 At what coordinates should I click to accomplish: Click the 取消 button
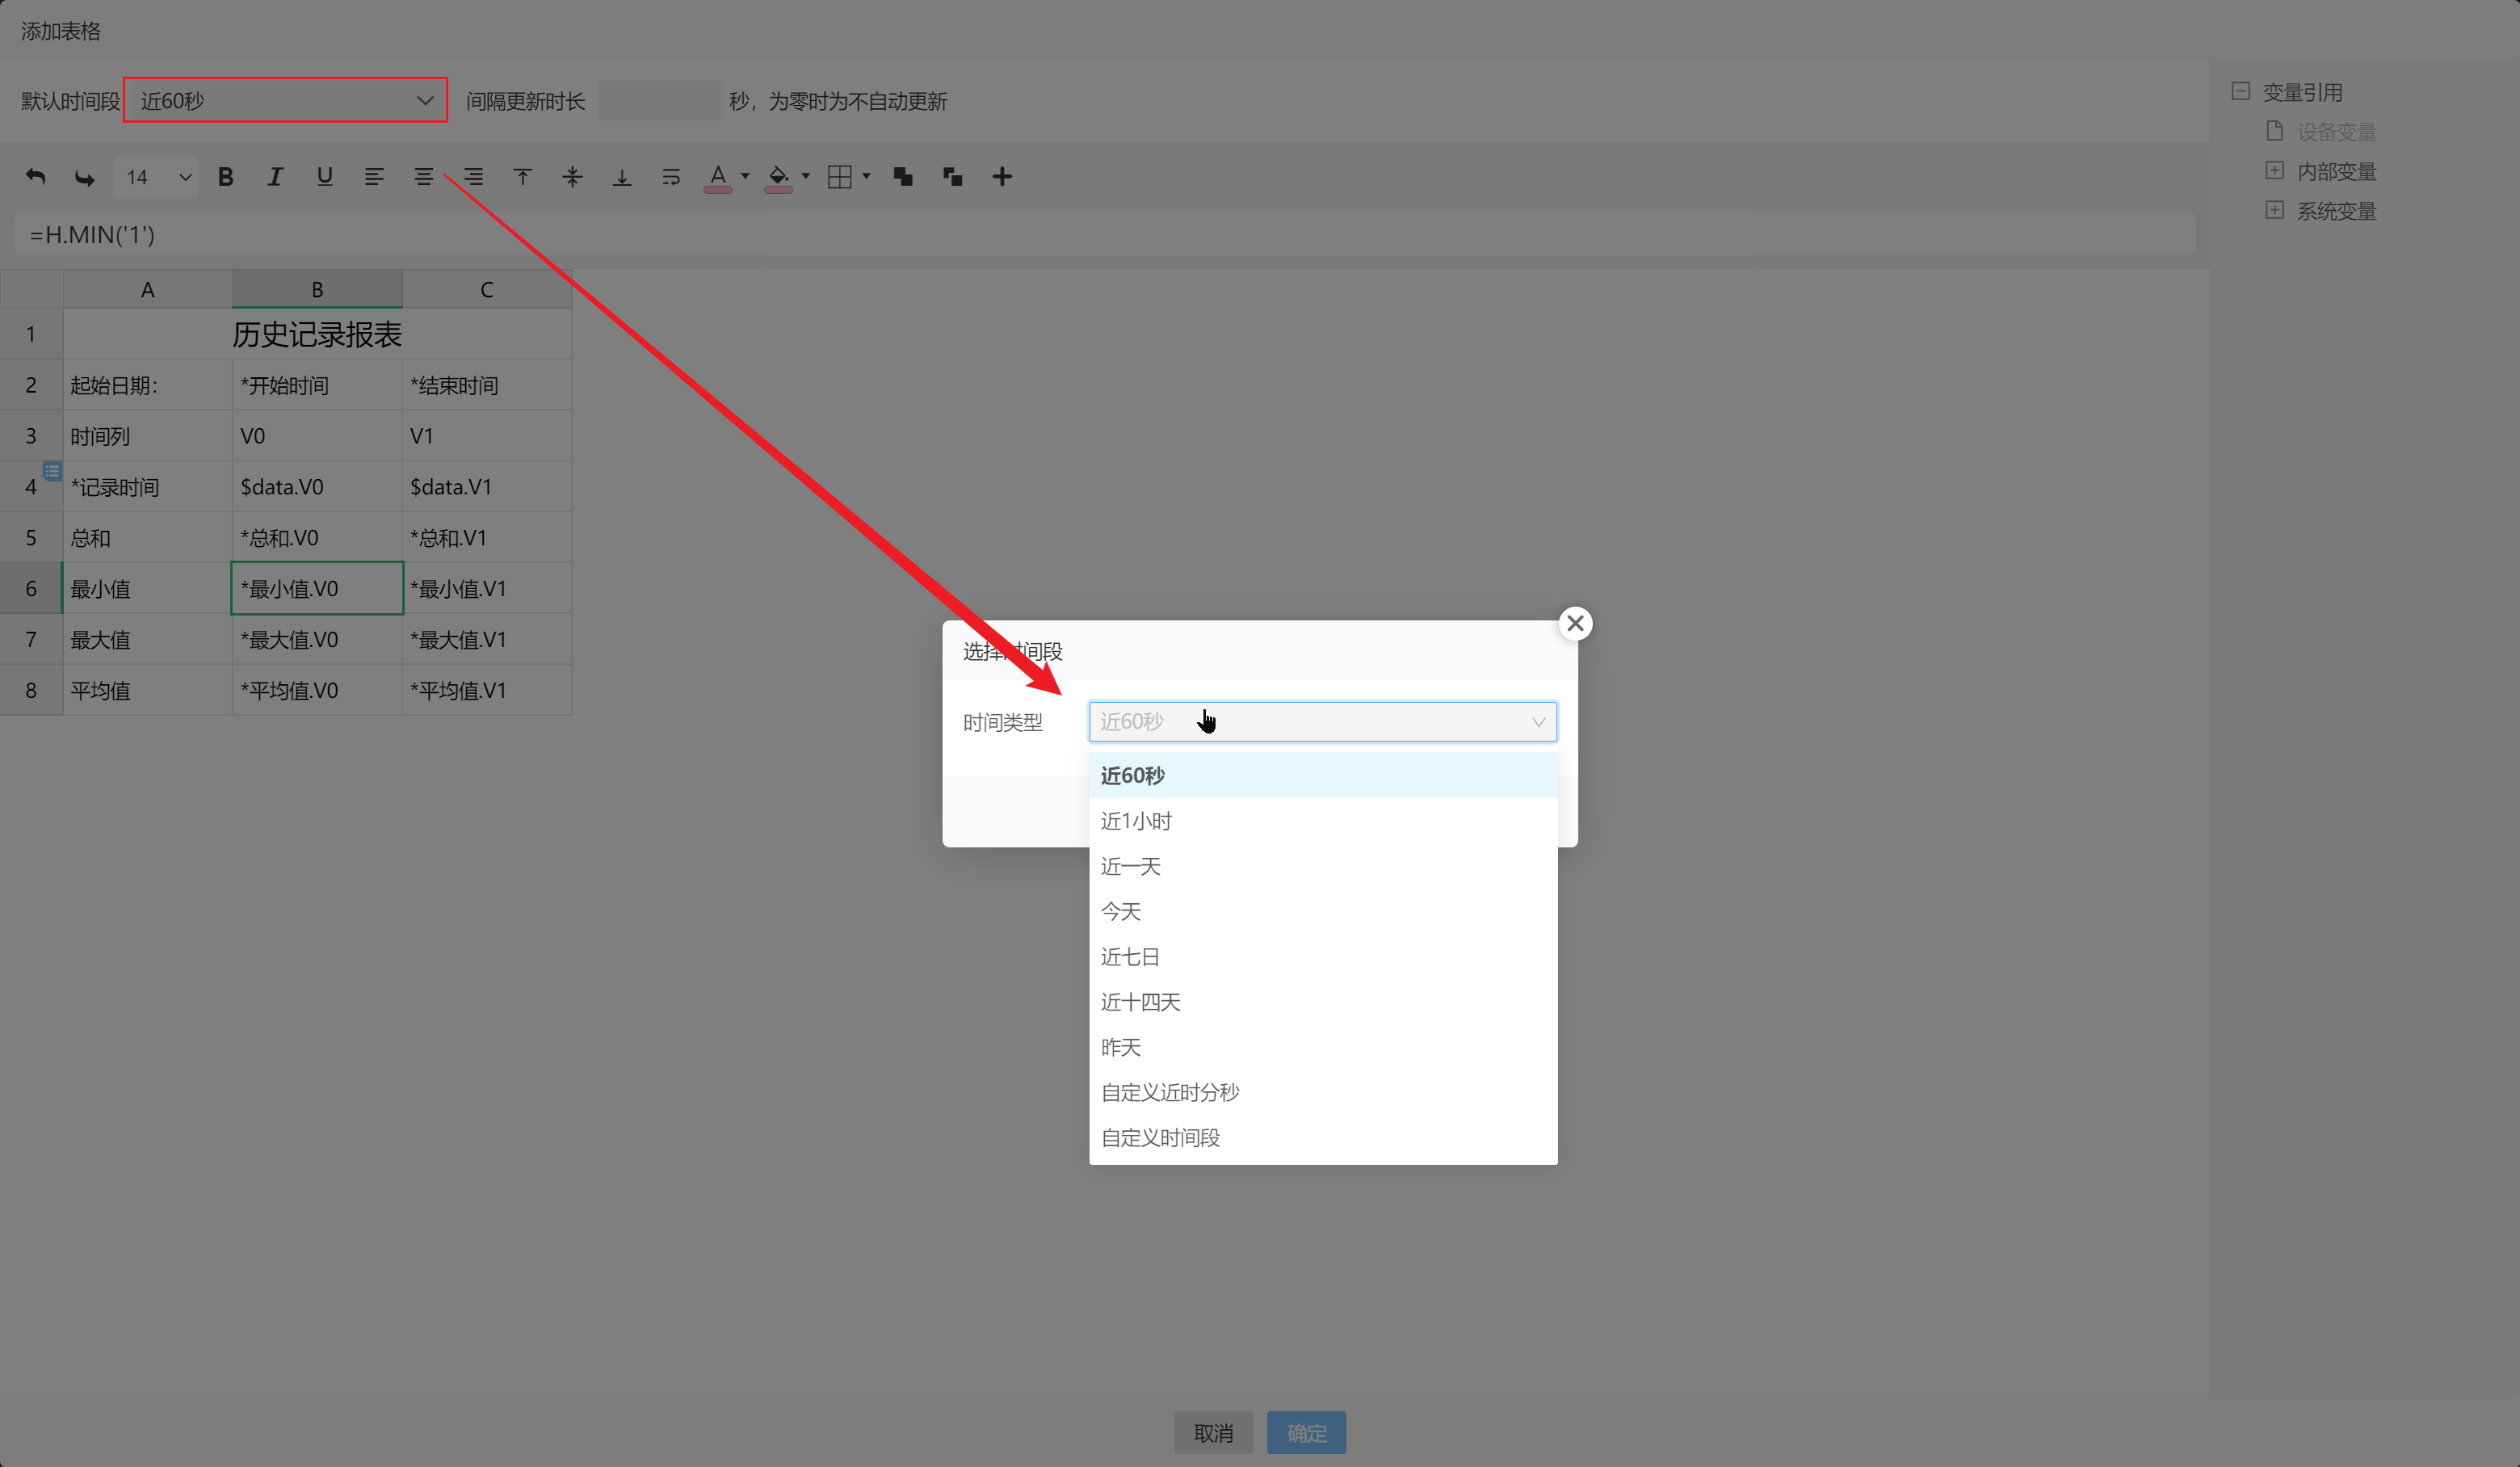click(1213, 1432)
